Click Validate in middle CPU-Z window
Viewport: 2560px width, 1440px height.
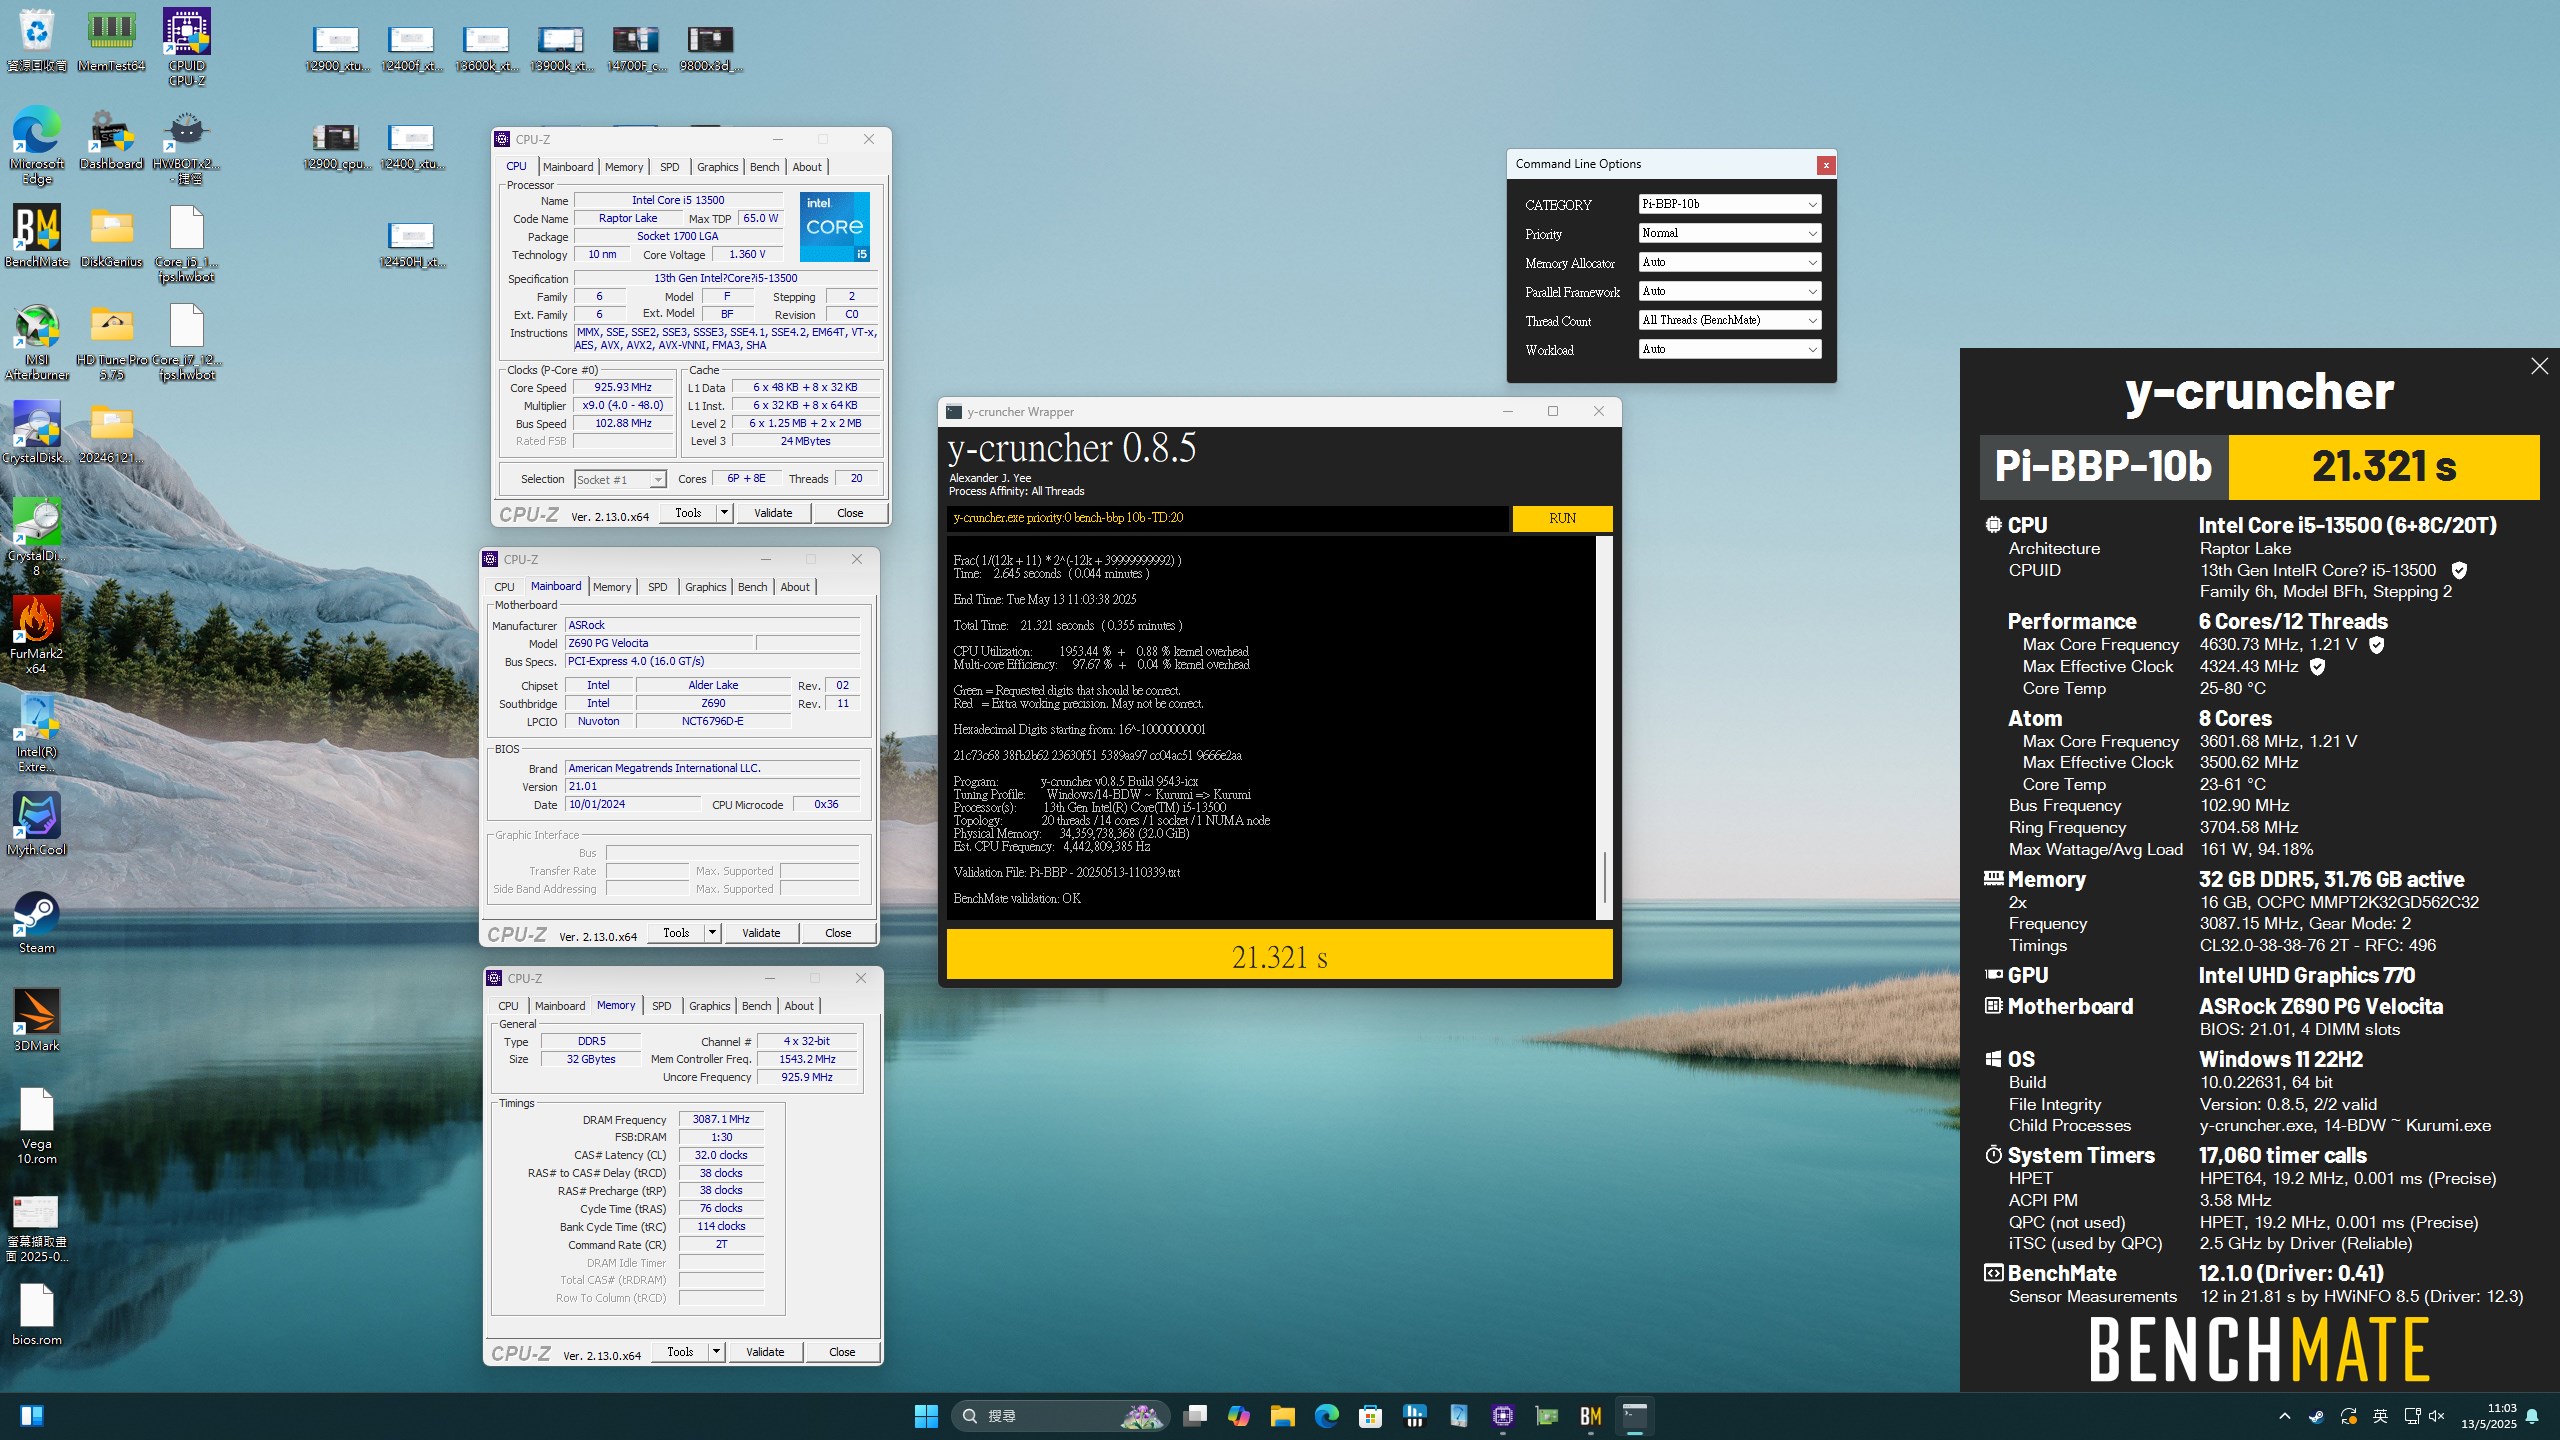[761, 933]
